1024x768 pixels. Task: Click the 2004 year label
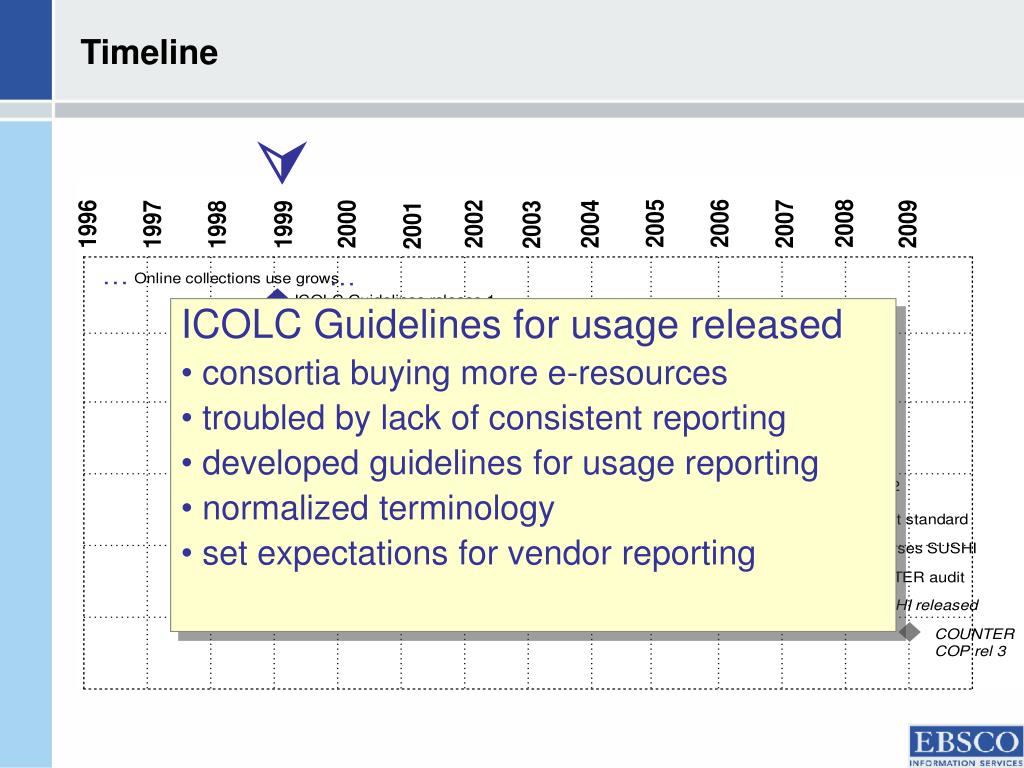click(590, 224)
